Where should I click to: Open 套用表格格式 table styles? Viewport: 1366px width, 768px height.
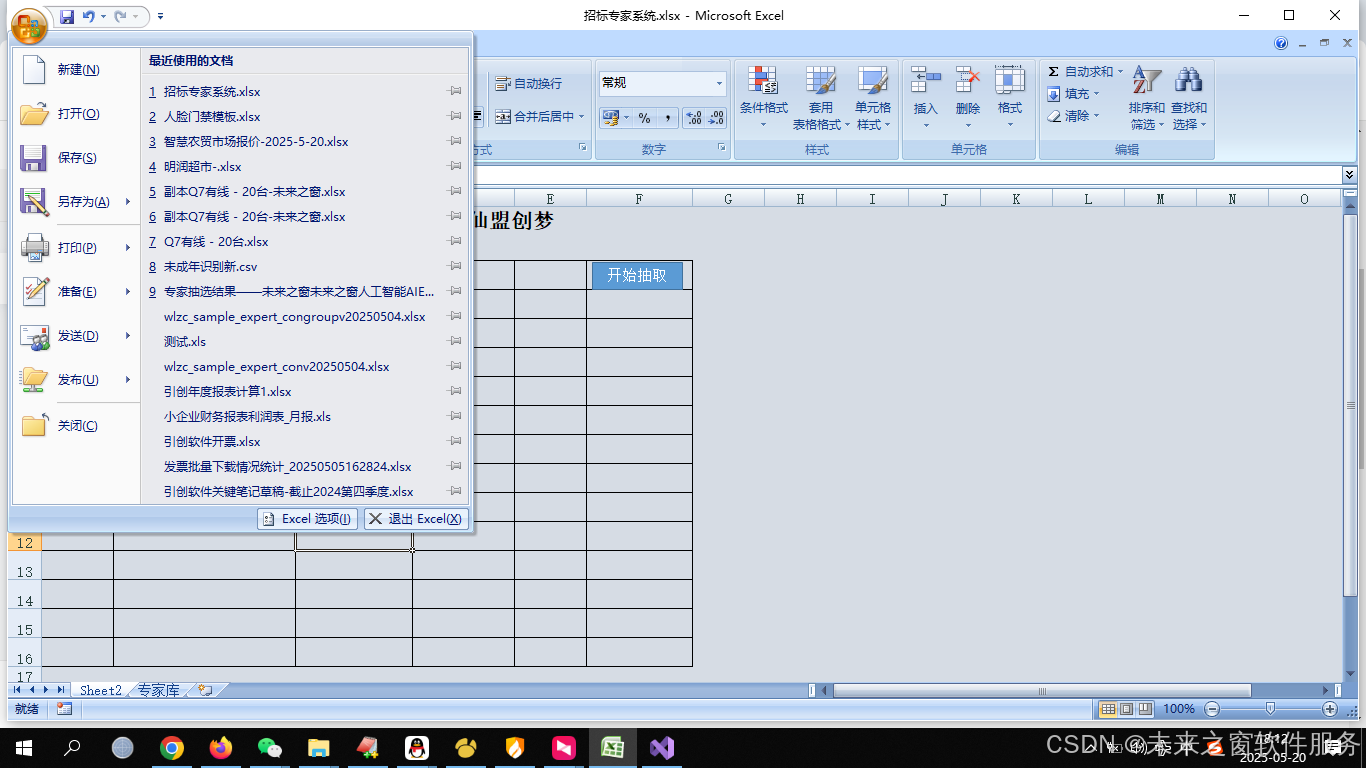point(821,98)
